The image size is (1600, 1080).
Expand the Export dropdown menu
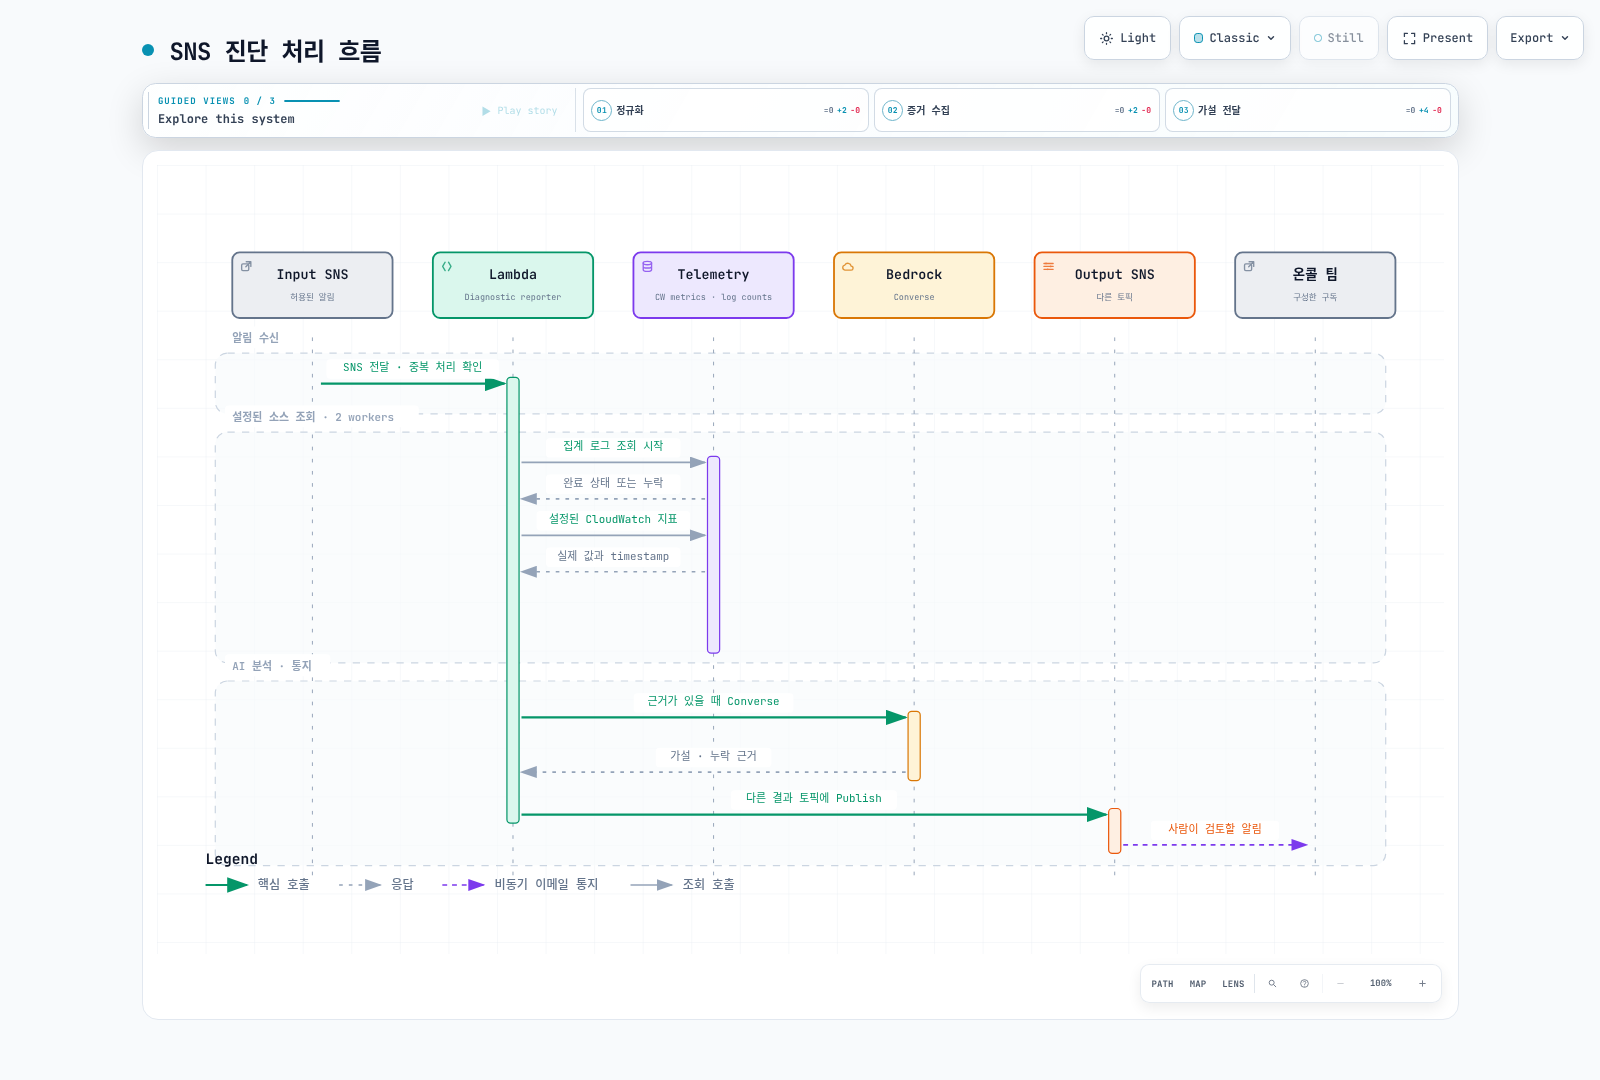1539,38
